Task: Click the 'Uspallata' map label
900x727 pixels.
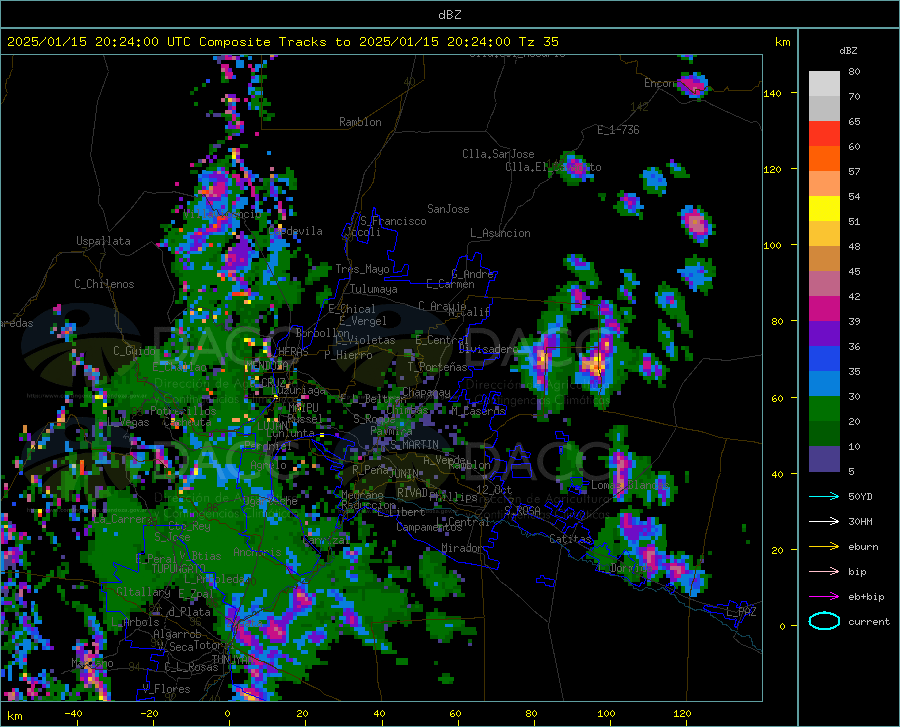Action: pyautogui.click(x=103, y=241)
